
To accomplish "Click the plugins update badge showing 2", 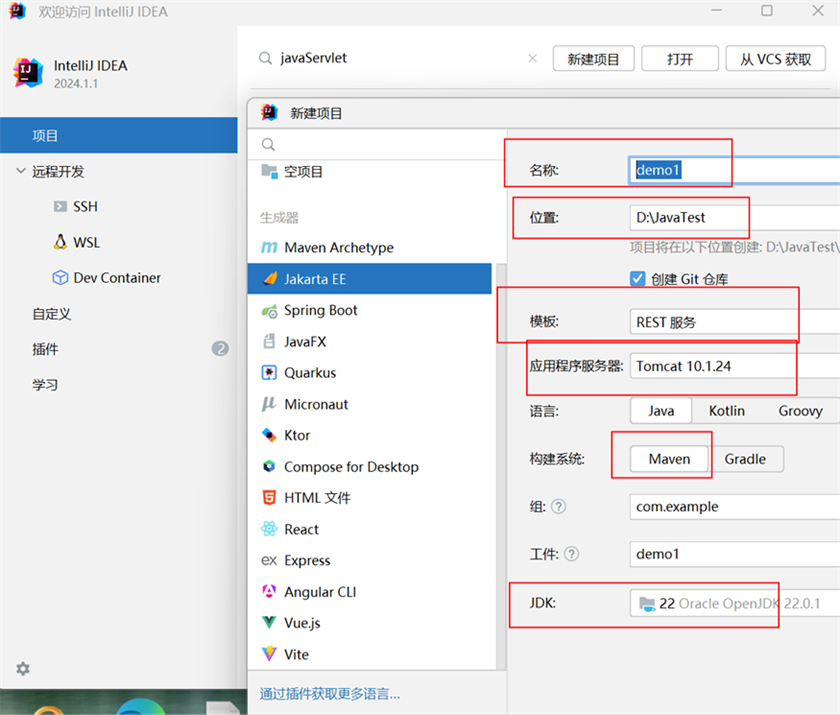I will click(220, 349).
